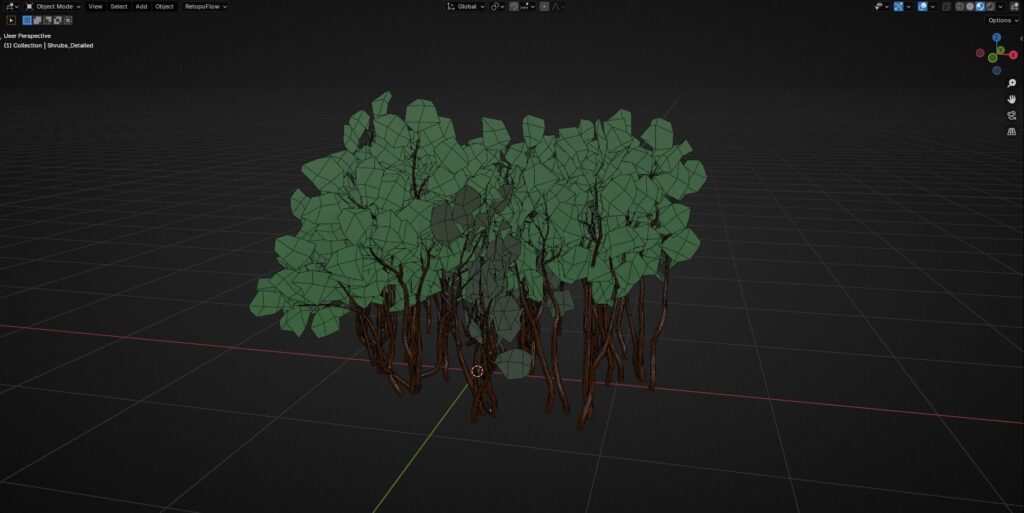
Task: Choose the extend selection mode icon
Action: (x=37, y=20)
